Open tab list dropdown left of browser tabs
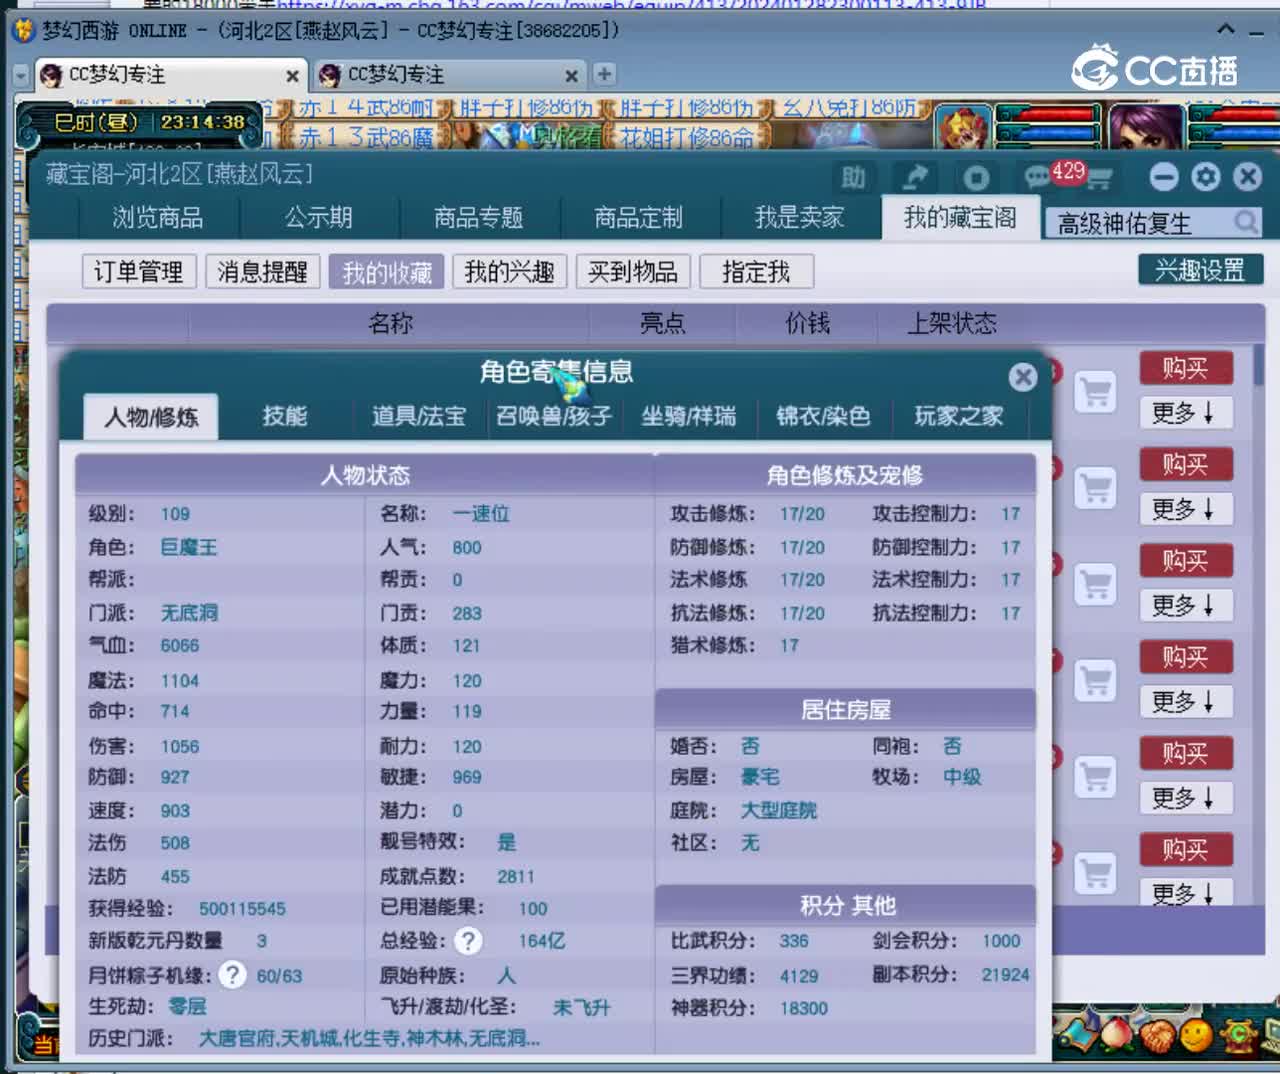The image size is (1280, 1074). tap(21, 76)
